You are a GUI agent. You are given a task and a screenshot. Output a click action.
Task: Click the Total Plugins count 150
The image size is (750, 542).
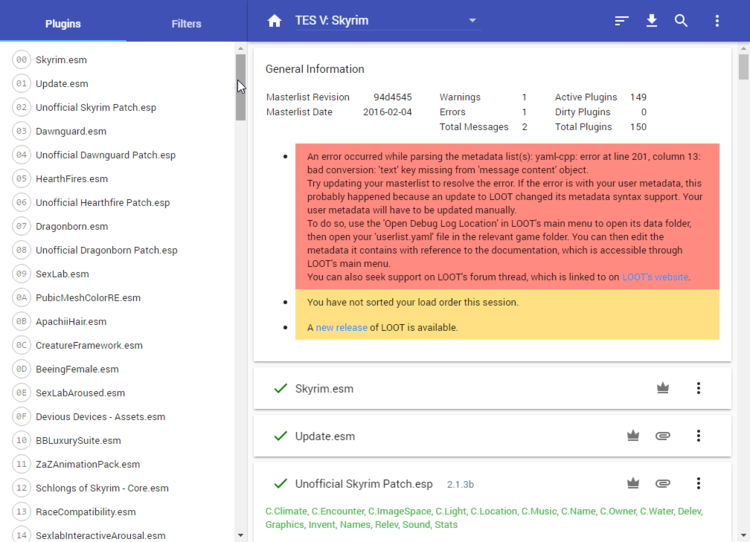pos(638,127)
